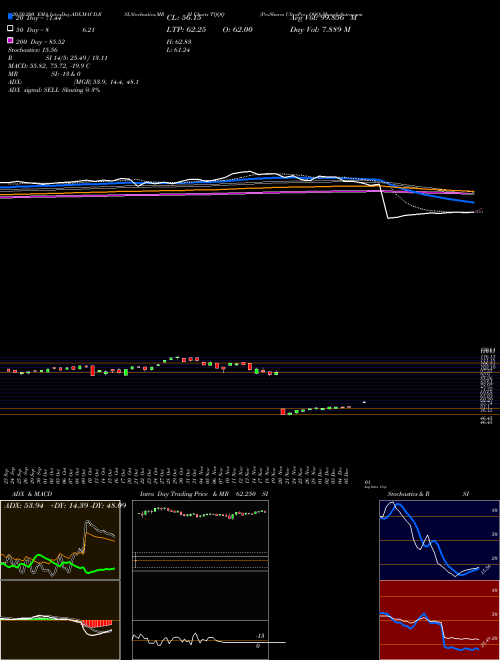Open the MACD histogram chart below ADX
Image resolution: width=500 pixels, height=660 pixels.
(x=60, y=620)
